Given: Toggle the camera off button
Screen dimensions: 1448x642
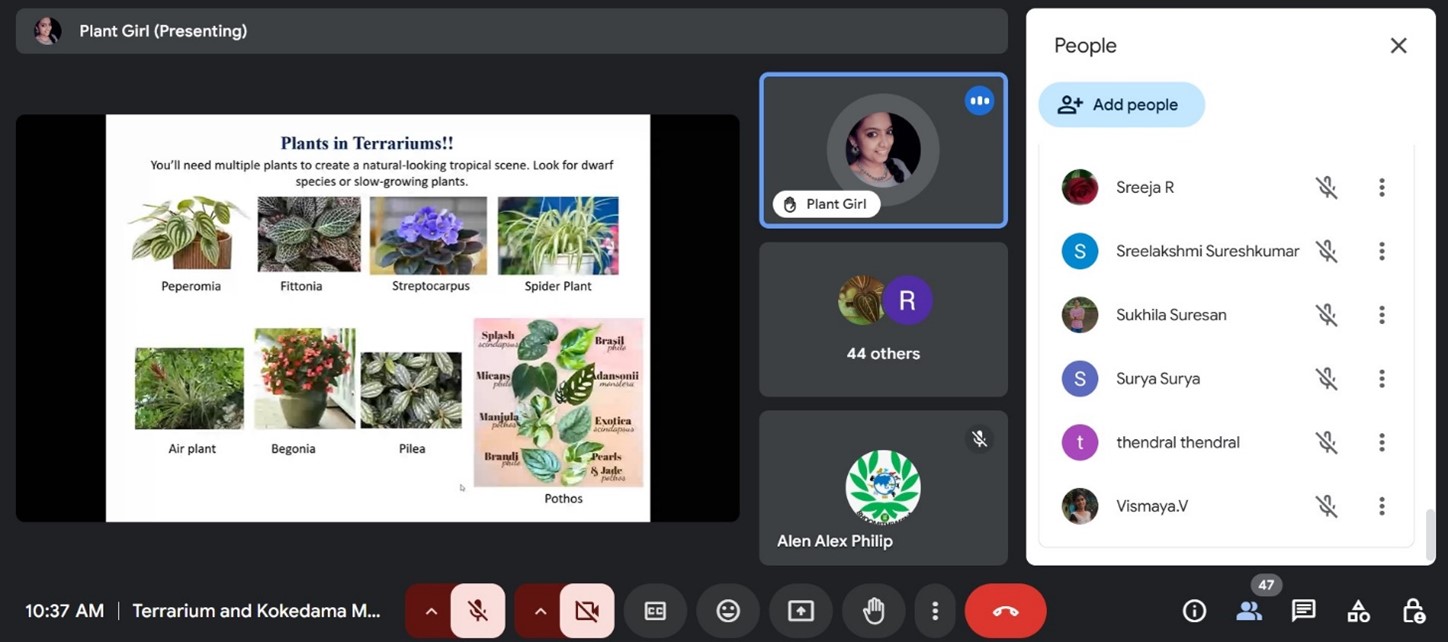Looking at the screenshot, I should tap(587, 611).
